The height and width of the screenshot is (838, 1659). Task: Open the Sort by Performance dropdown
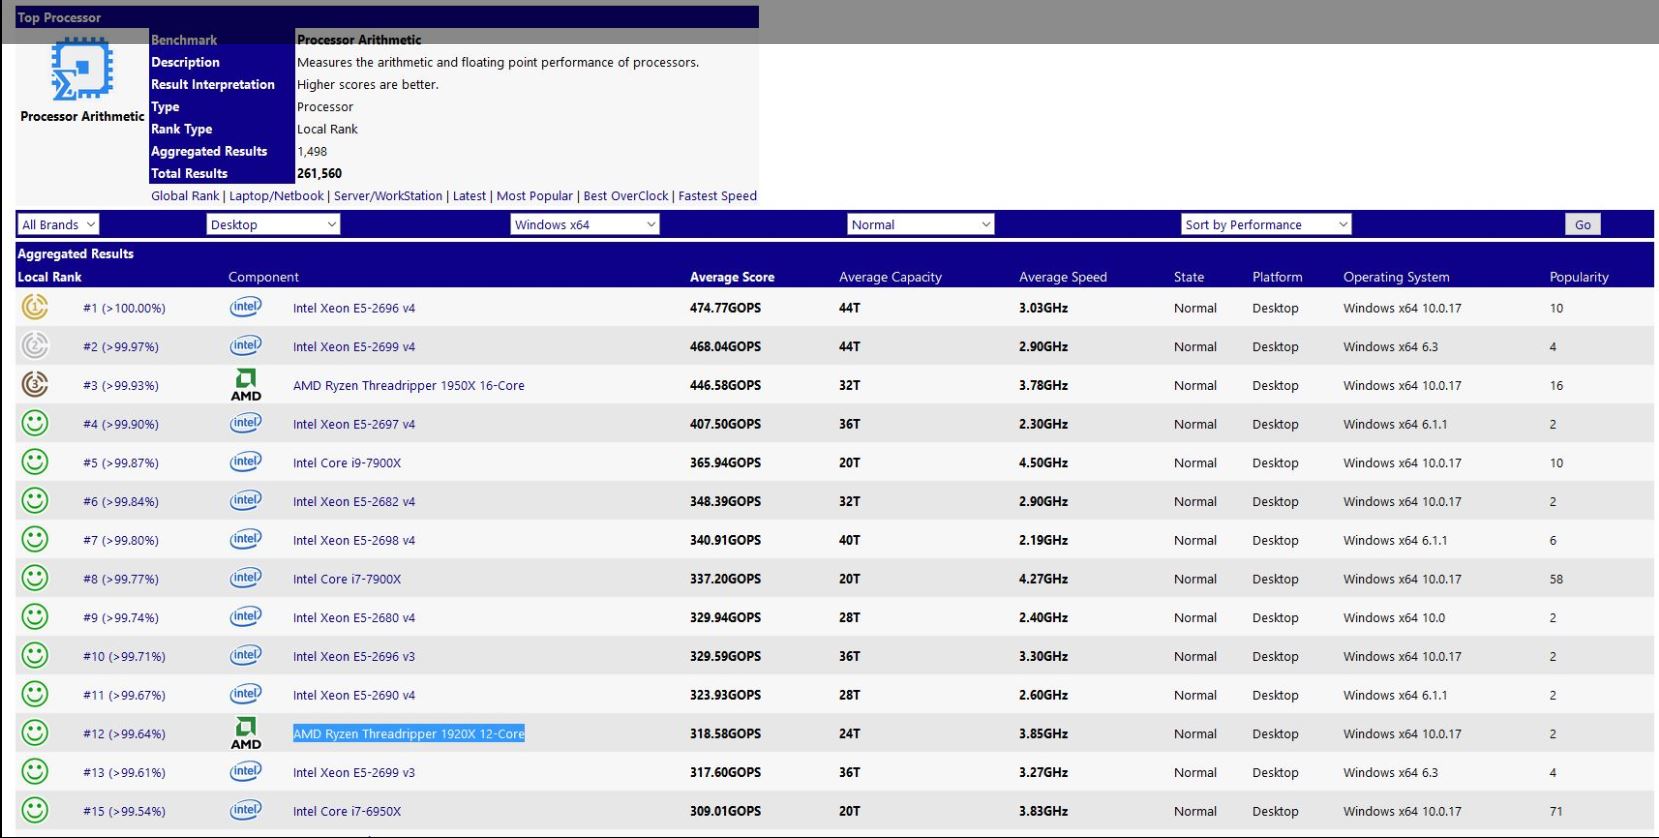point(1266,225)
